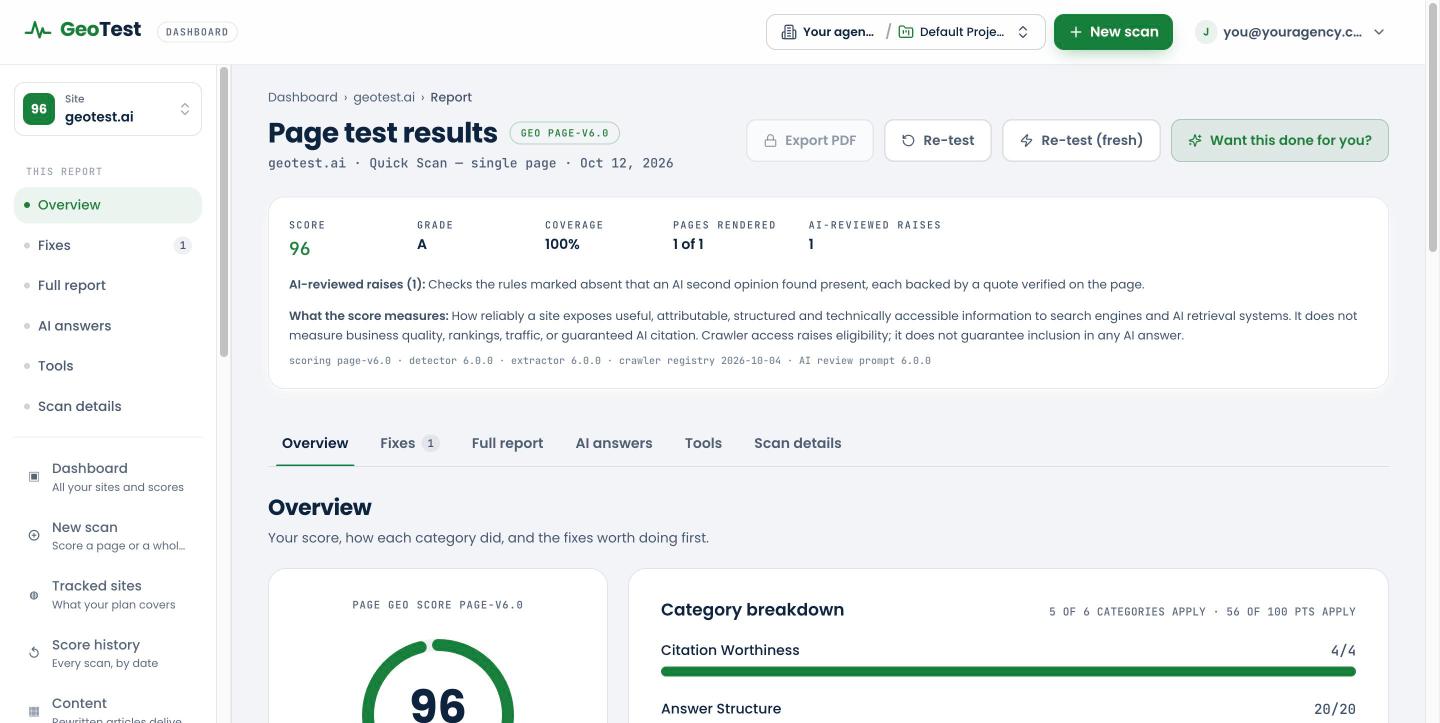Click the lock icon on Export PDF
This screenshot has width=1440, height=723.
pos(771,141)
